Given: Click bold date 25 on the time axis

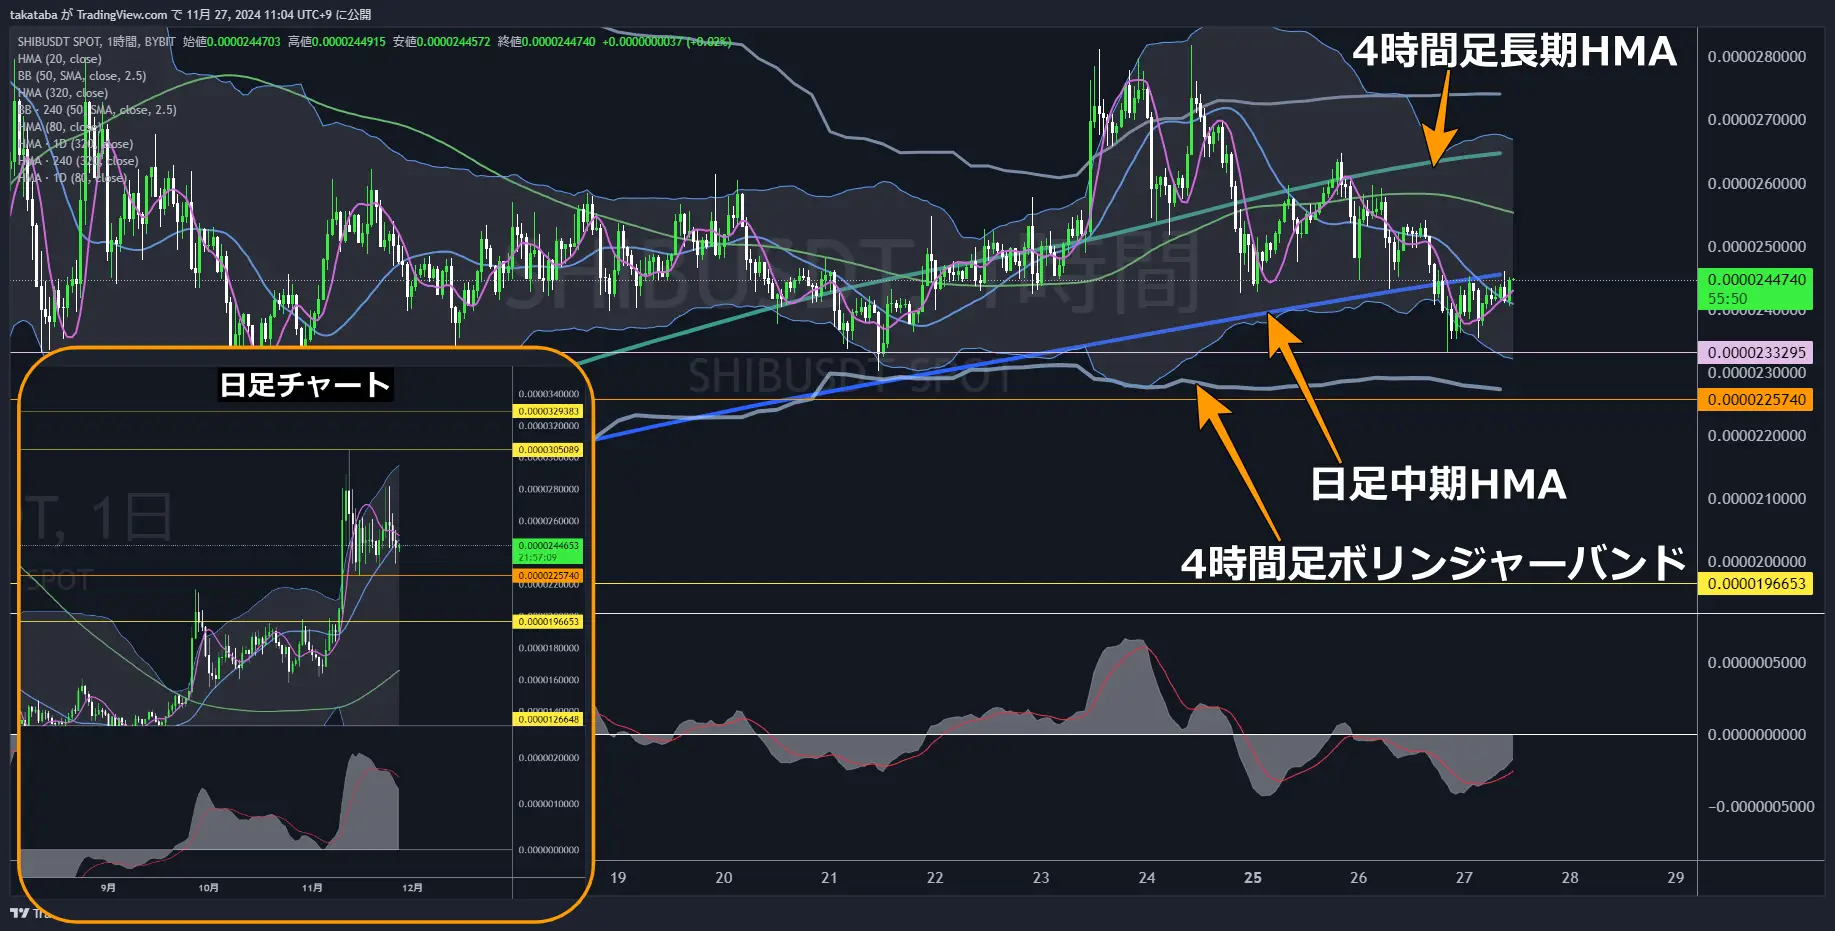Looking at the screenshot, I should 1253,878.
